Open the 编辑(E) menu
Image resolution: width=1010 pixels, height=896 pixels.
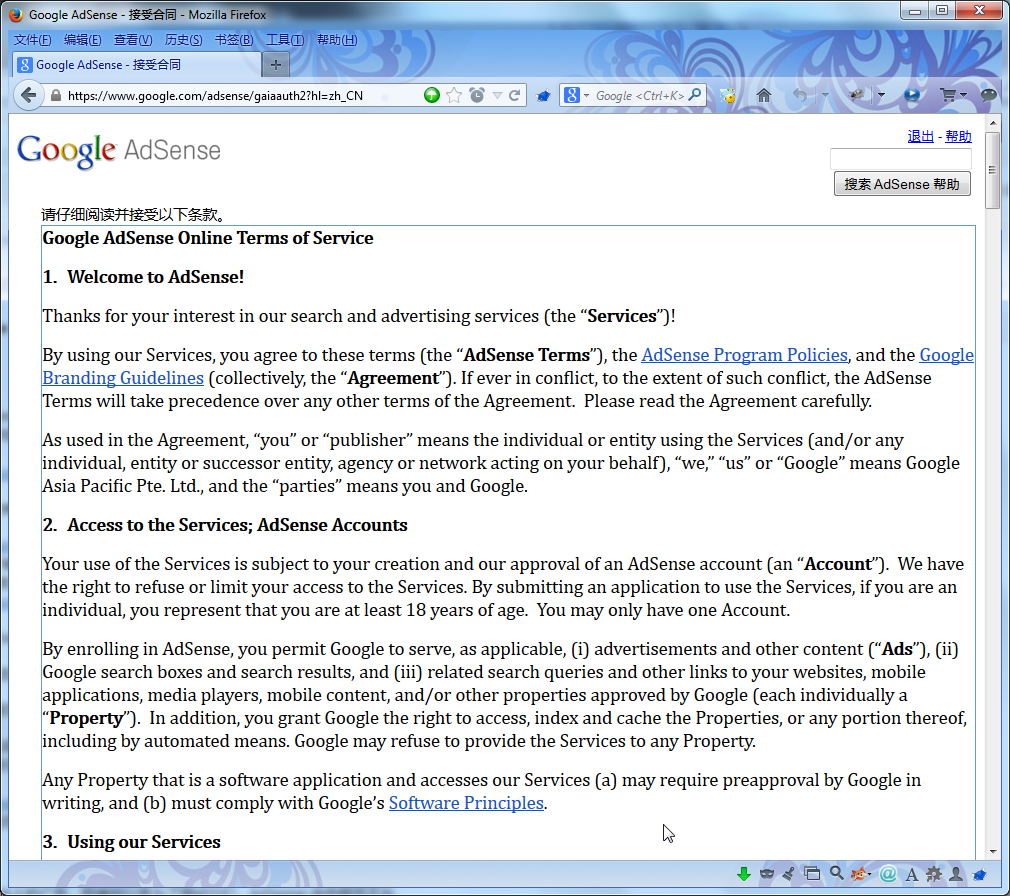coord(82,40)
